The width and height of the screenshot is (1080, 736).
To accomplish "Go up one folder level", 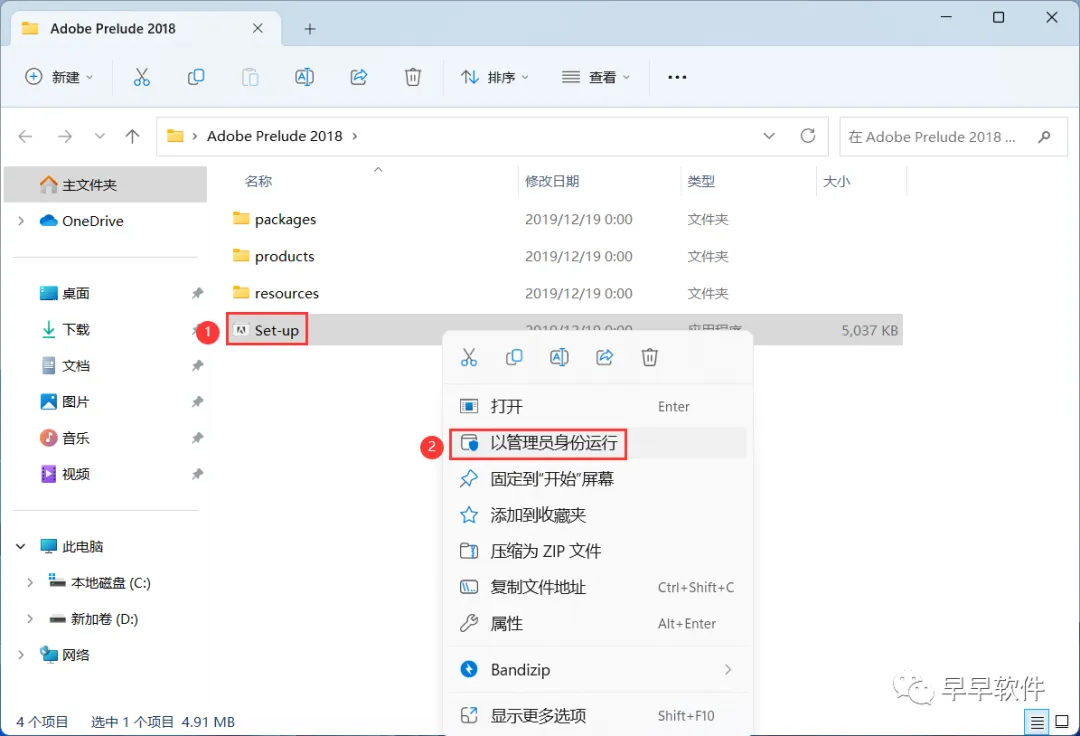I will (132, 136).
